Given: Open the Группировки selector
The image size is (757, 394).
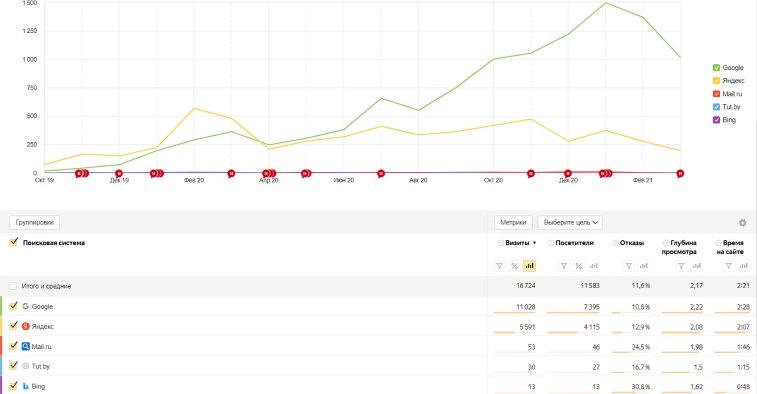Looking at the screenshot, I should [35, 223].
